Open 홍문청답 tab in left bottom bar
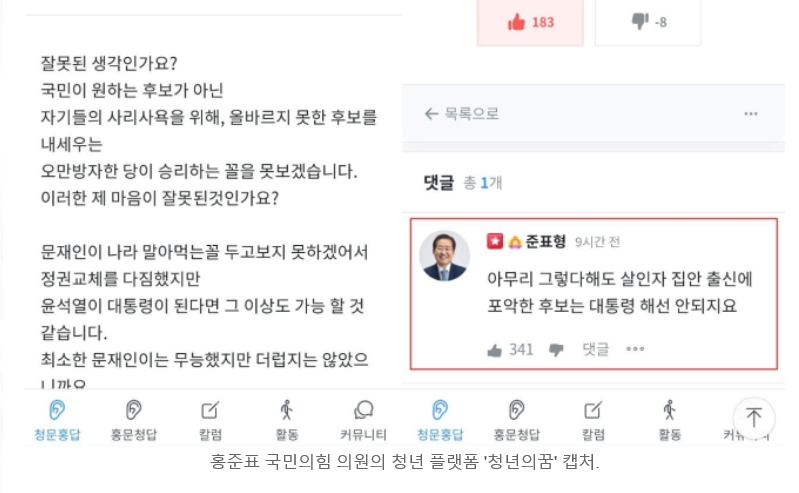This screenshot has width=799, height=493. click(x=134, y=421)
